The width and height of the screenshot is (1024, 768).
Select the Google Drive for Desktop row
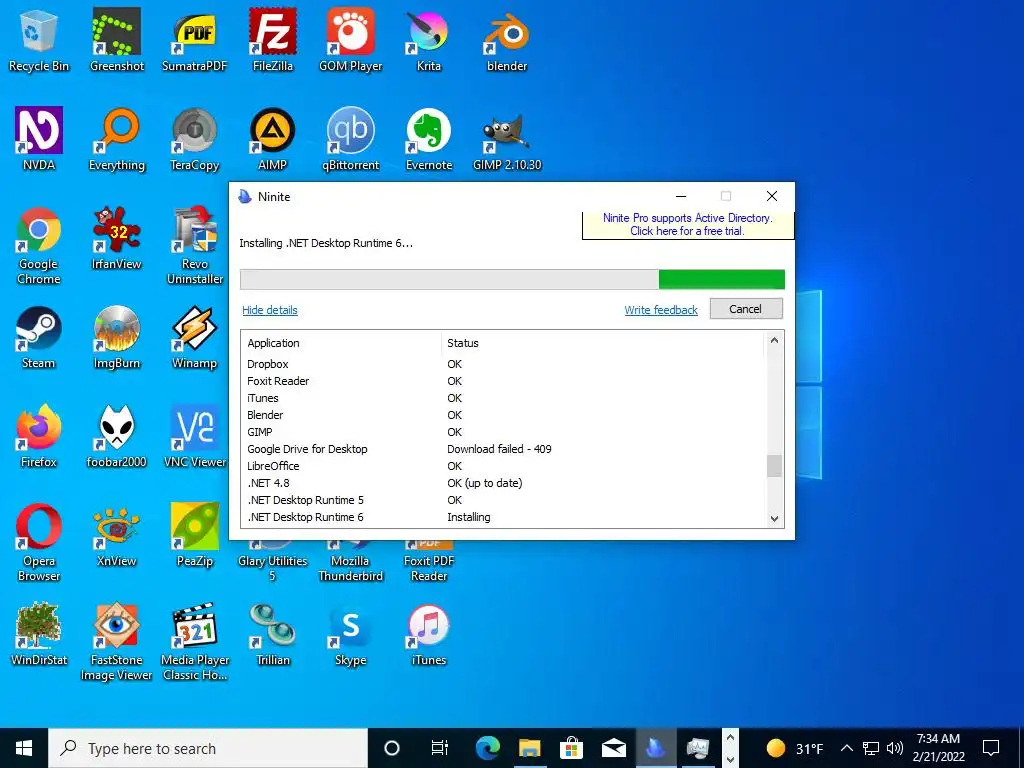point(503,449)
